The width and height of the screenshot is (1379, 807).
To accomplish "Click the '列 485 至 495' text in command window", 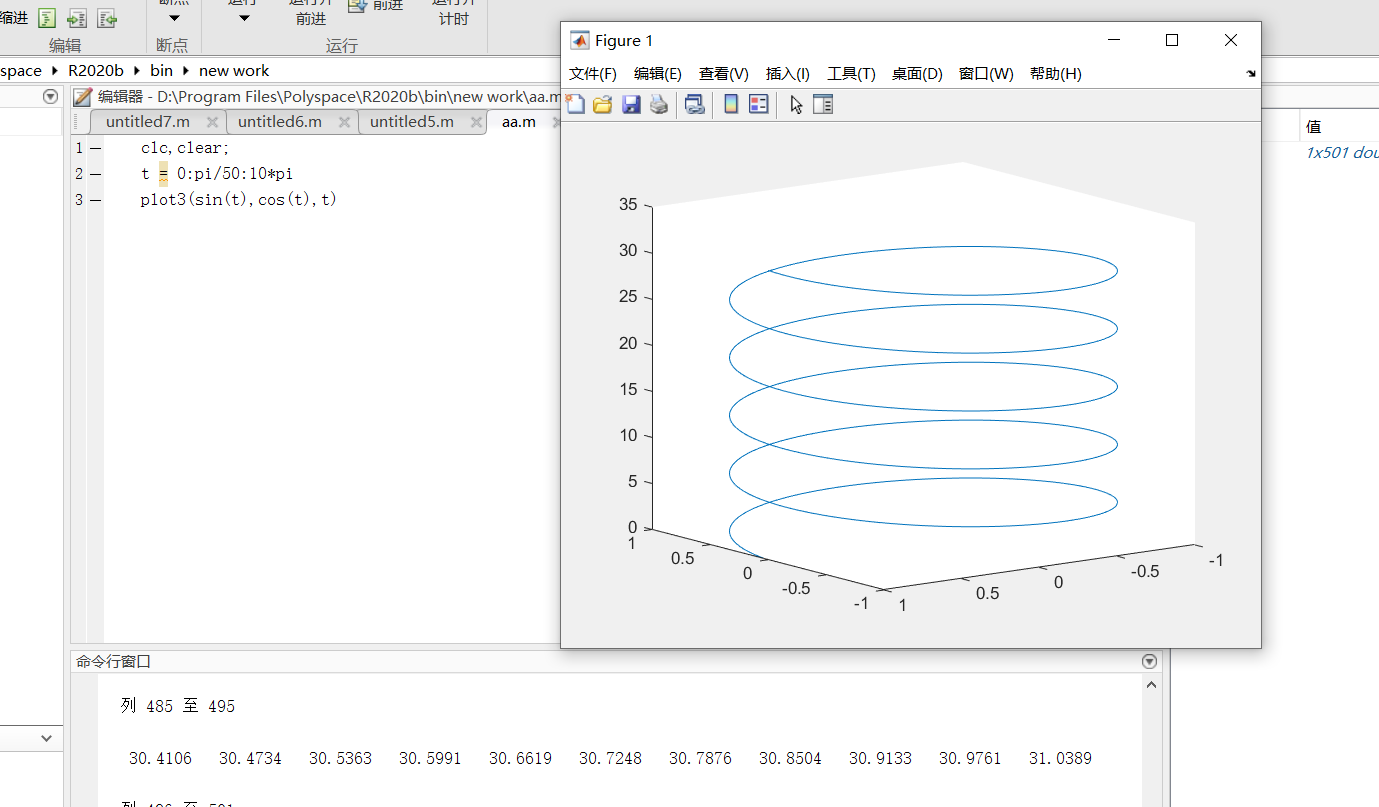I will (178, 706).
